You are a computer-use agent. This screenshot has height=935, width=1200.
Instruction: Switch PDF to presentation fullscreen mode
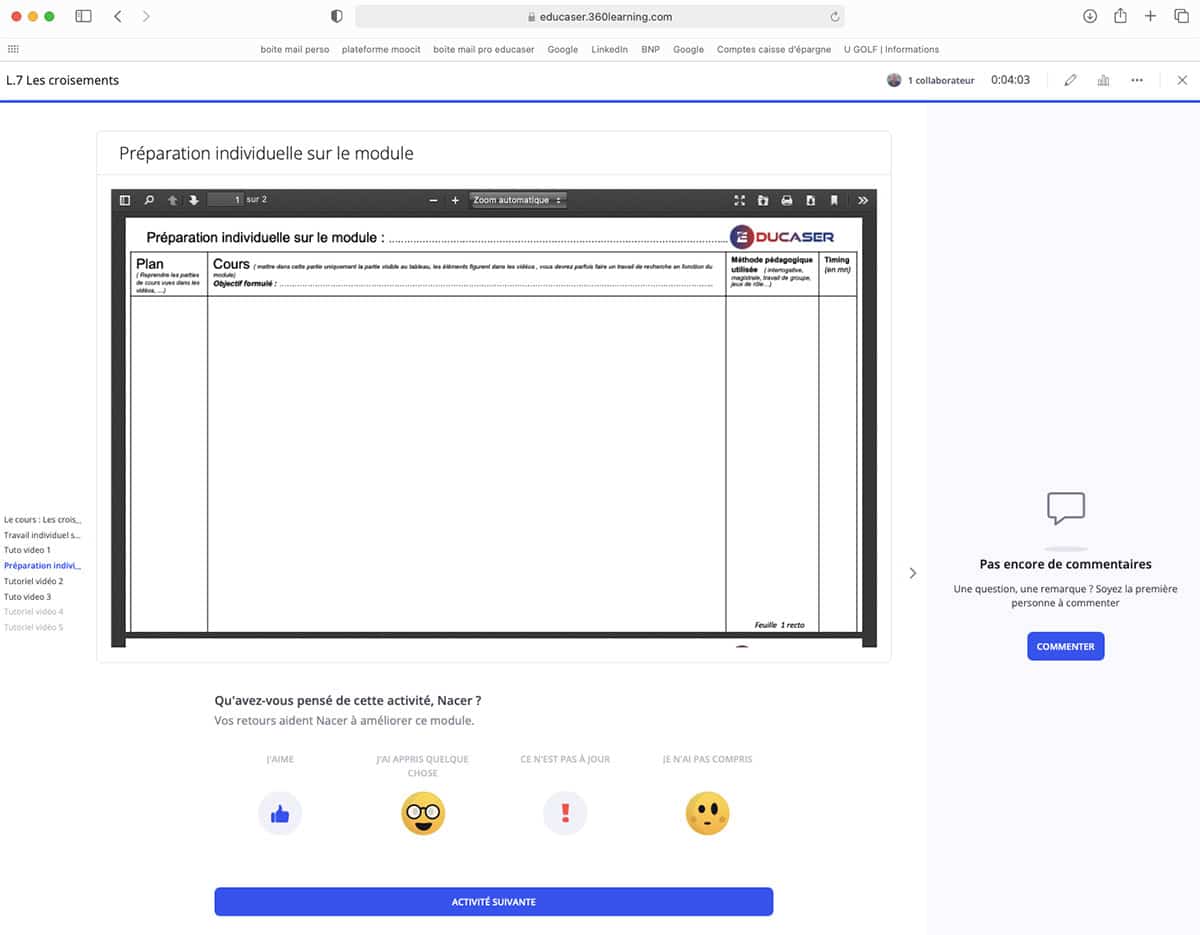(740, 200)
